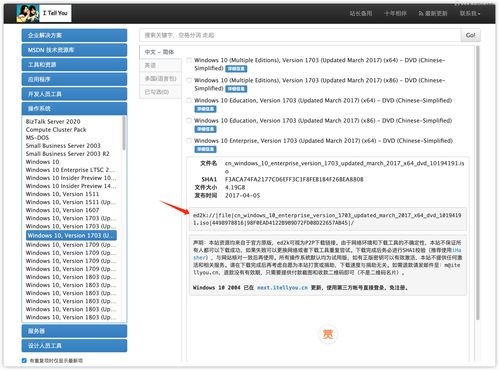Select Windows 10 Insider Preview 10... entry
The width and height of the screenshot is (499, 370).
coord(71,178)
